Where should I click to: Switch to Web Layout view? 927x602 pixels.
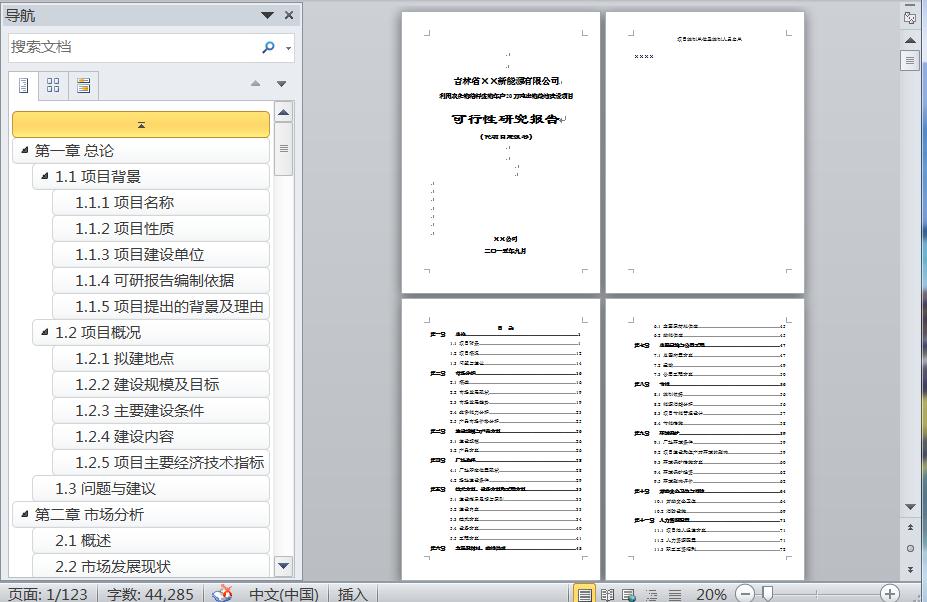pos(629,594)
